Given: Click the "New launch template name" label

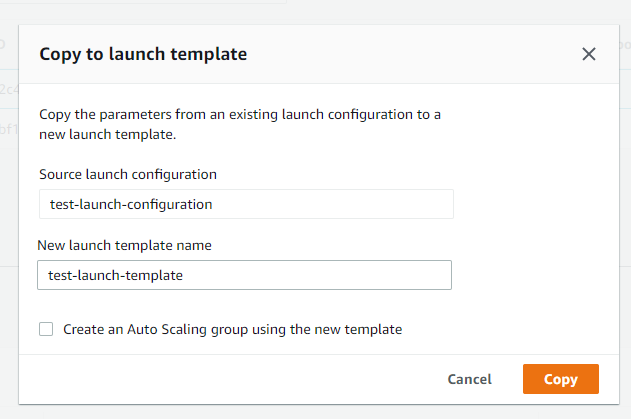Looking at the screenshot, I should pyautogui.click(x=124, y=245).
